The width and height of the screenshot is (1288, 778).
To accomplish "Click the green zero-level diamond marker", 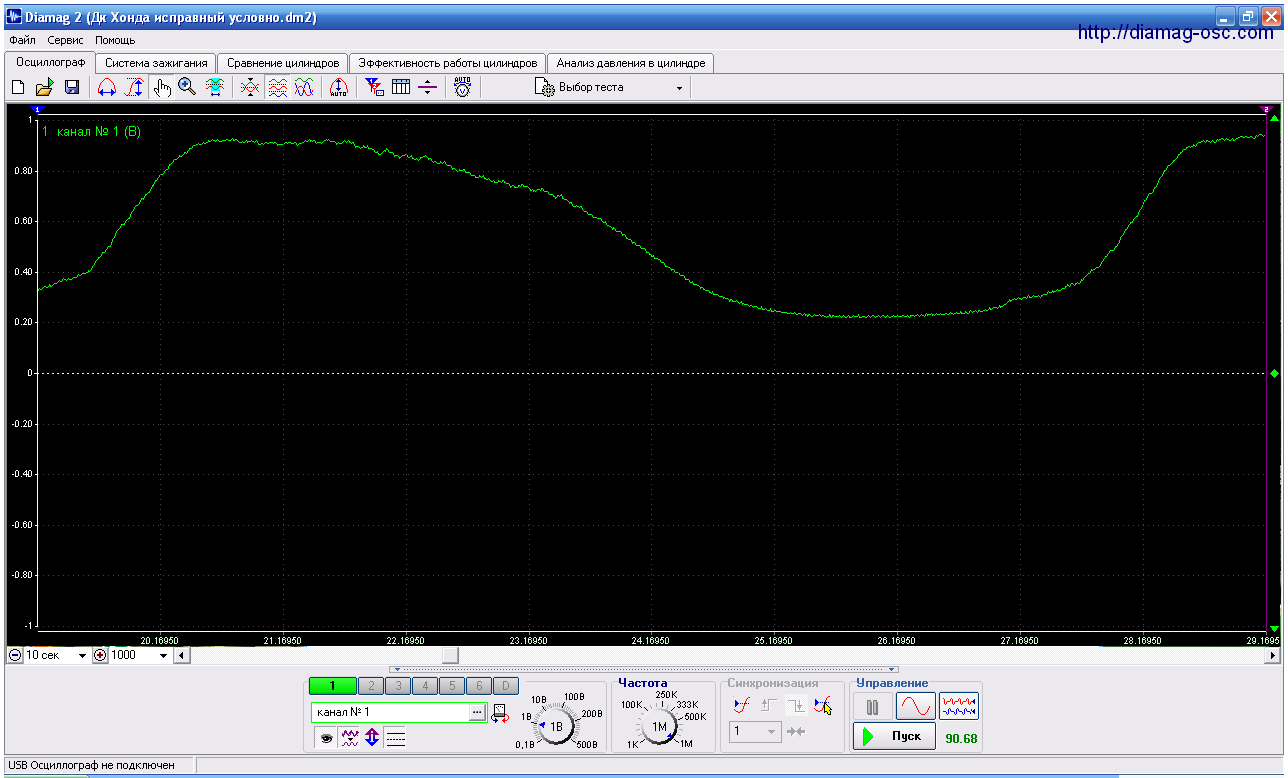I will 1274,373.
